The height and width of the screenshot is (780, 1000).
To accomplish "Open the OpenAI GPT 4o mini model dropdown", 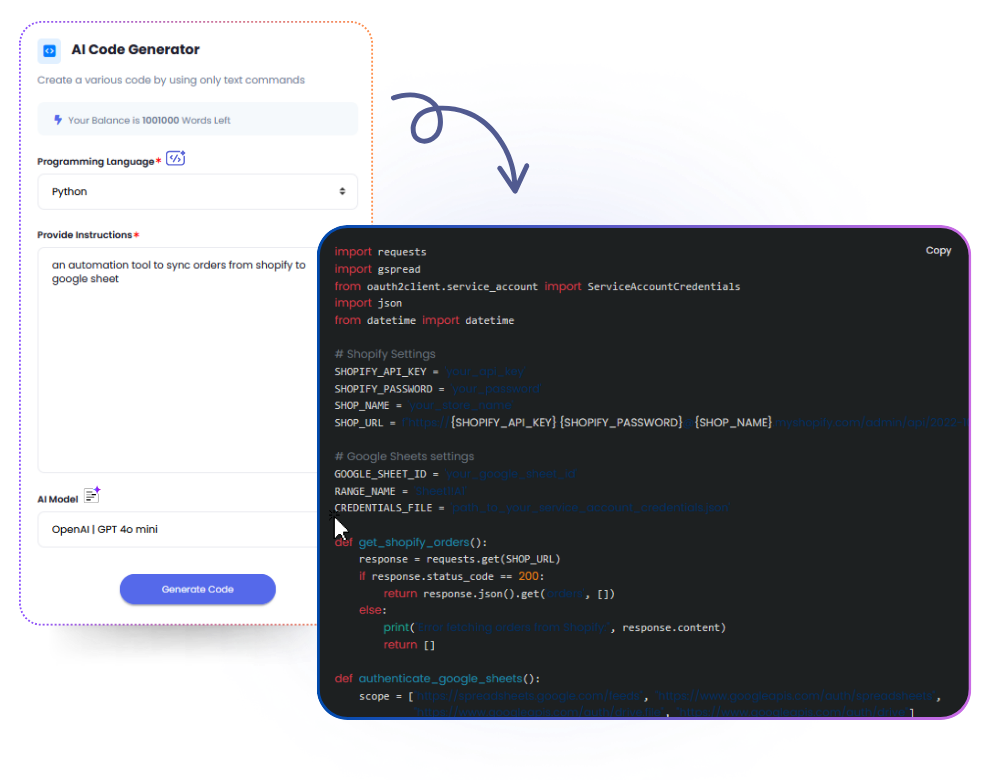I will [178, 529].
